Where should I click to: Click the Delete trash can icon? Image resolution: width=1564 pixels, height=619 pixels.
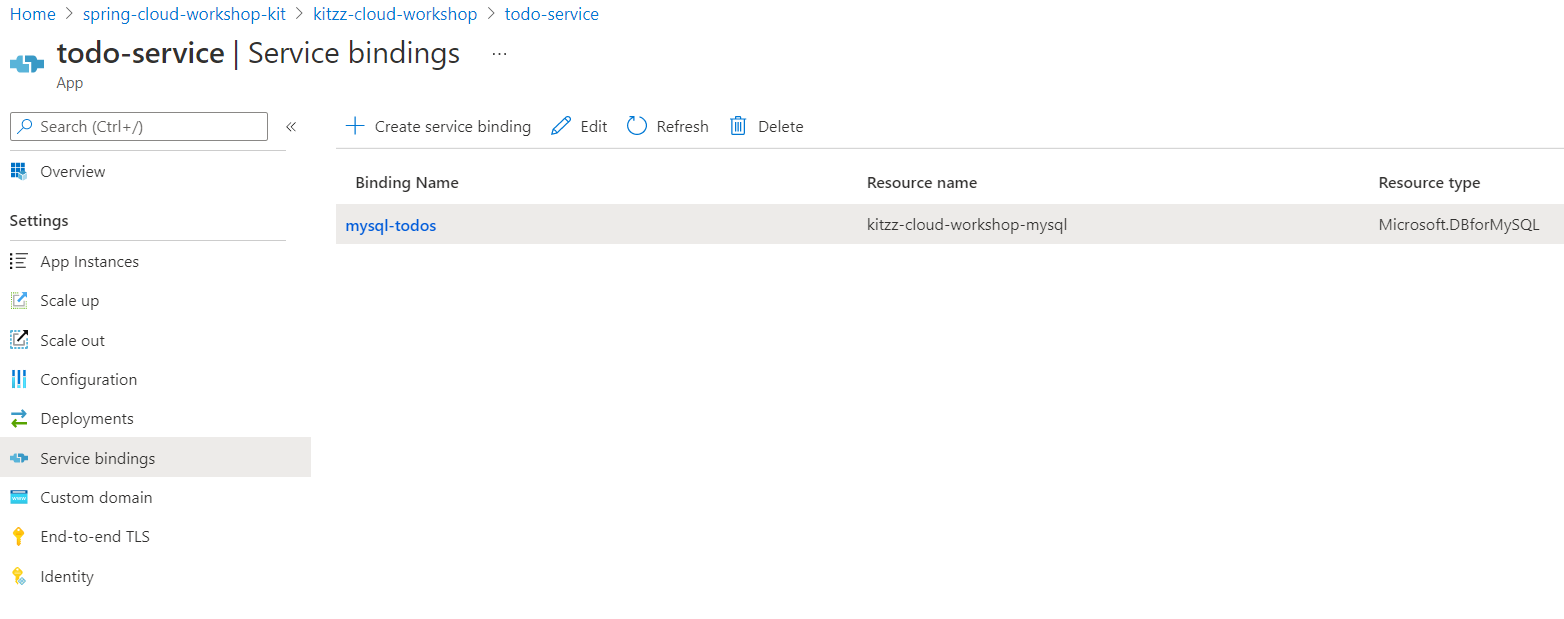pyautogui.click(x=738, y=126)
